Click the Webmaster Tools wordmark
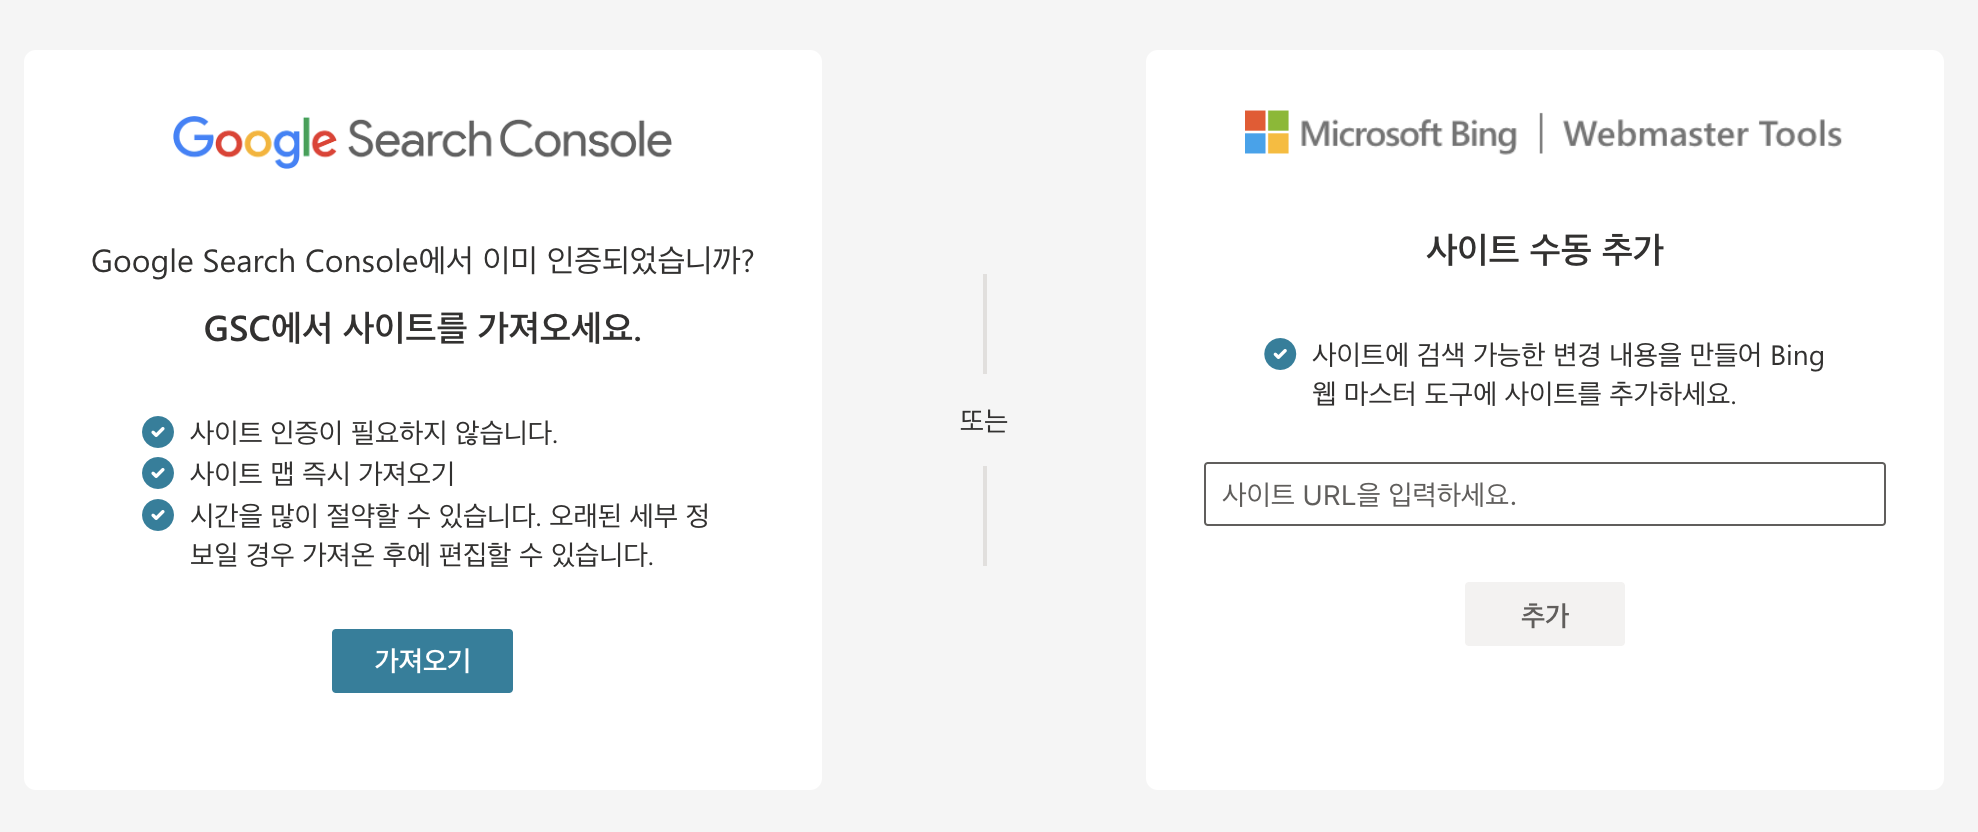The image size is (1978, 832). pyautogui.click(x=1702, y=133)
